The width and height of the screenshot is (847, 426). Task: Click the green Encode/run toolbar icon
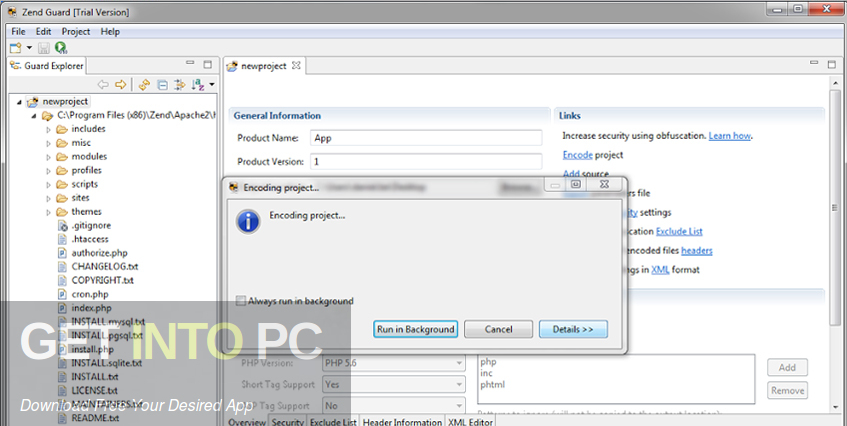click(x=60, y=47)
